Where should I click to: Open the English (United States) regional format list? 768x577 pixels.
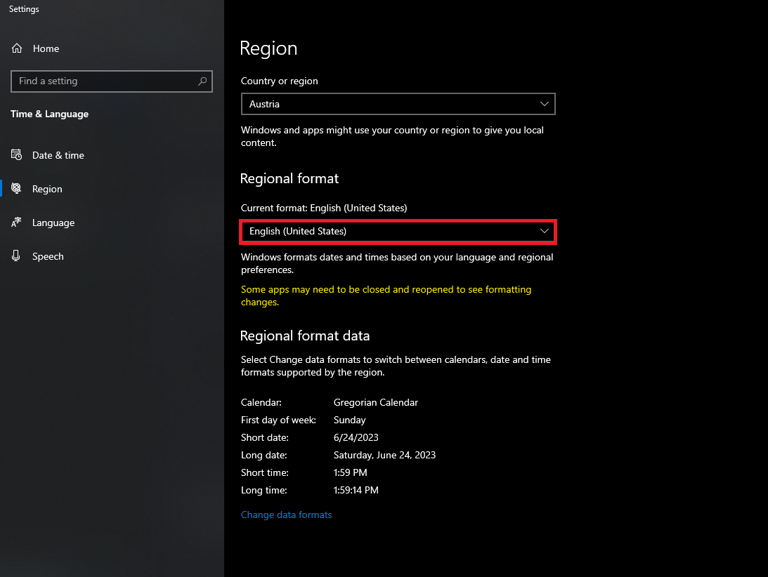pyautogui.click(x=390, y=231)
